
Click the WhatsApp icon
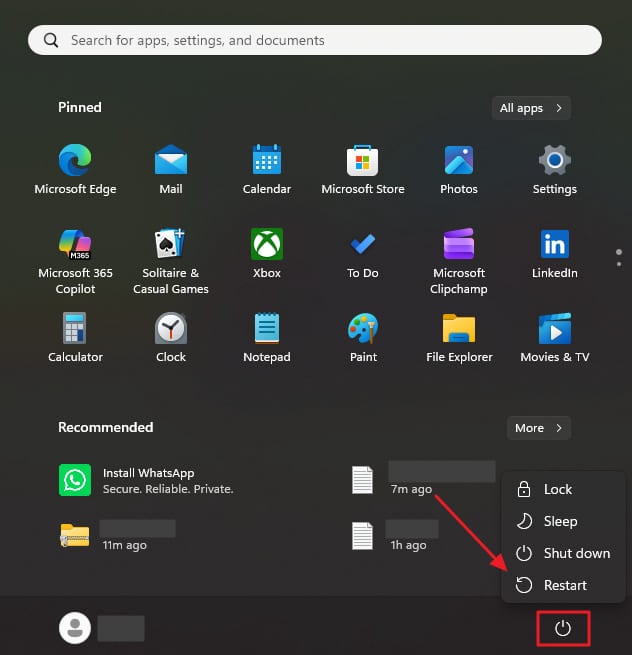75,480
